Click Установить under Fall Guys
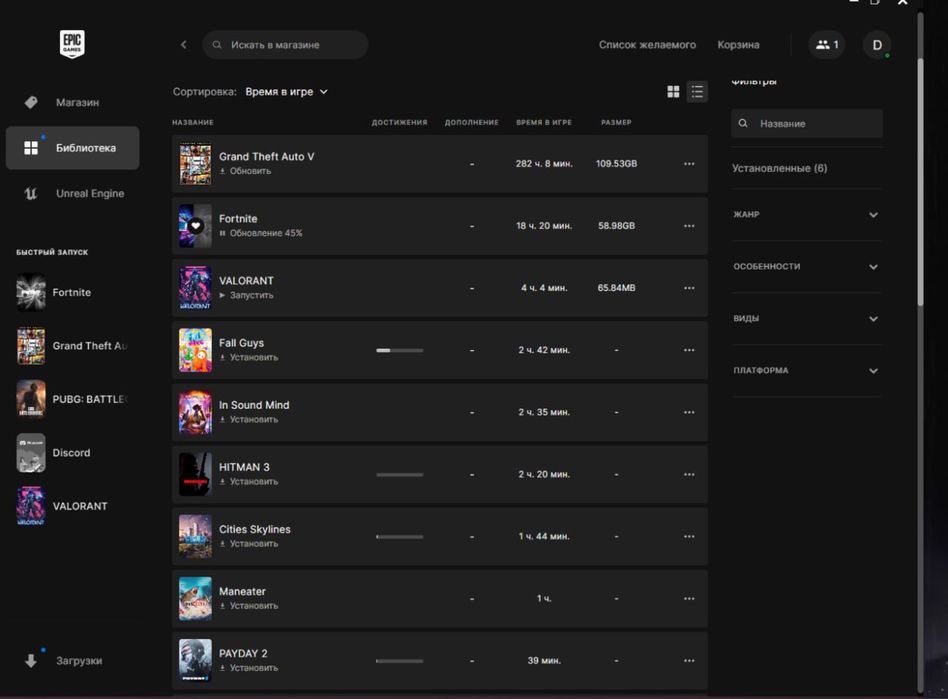This screenshot has height=699, width=948. (248, 357)
